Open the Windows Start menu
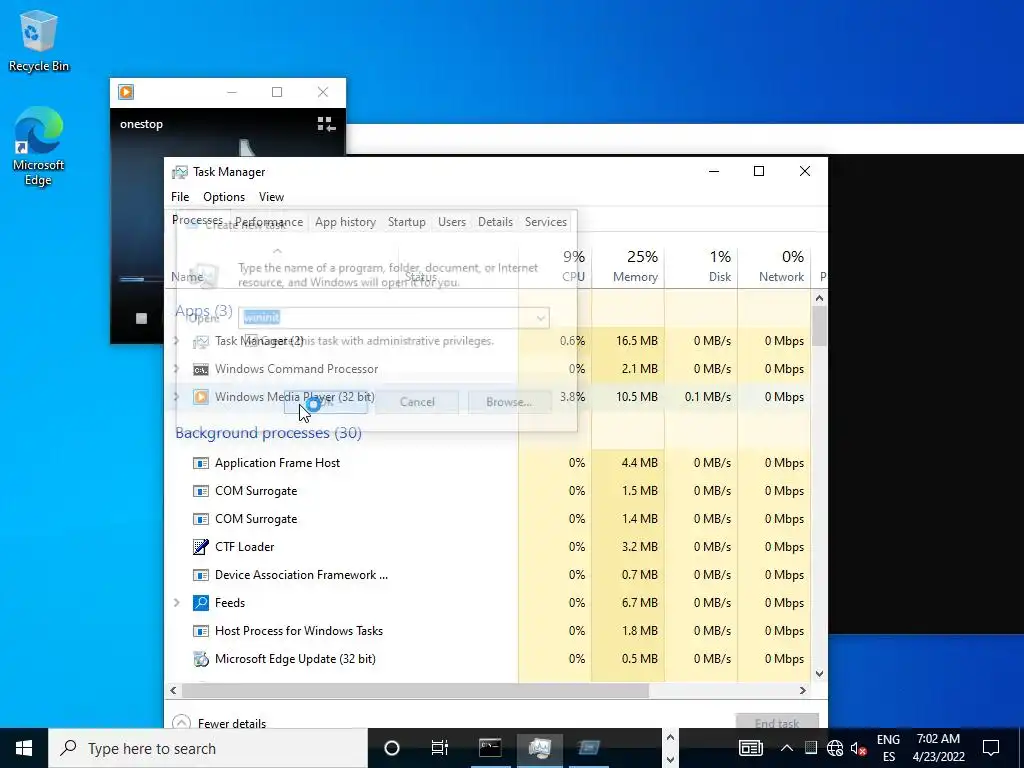This screenshot has width=1024, height=768. (24, 748)
